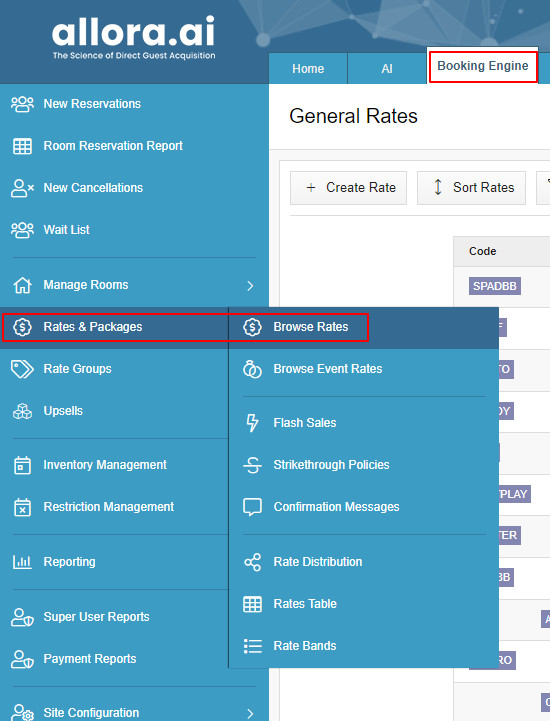Click the Reporting bar chart icon
Screen dimensions: 550x721
[x=22, y=562]
